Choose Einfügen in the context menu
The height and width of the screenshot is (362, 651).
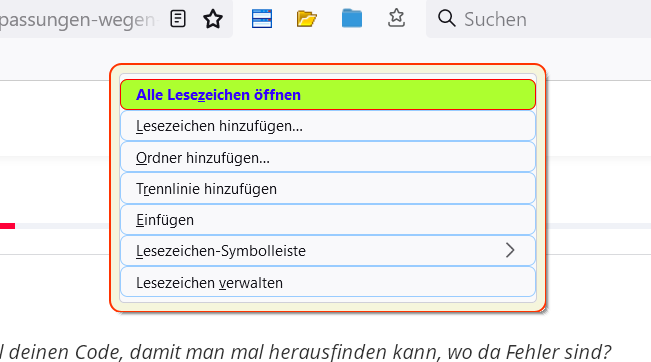[328, 220]
